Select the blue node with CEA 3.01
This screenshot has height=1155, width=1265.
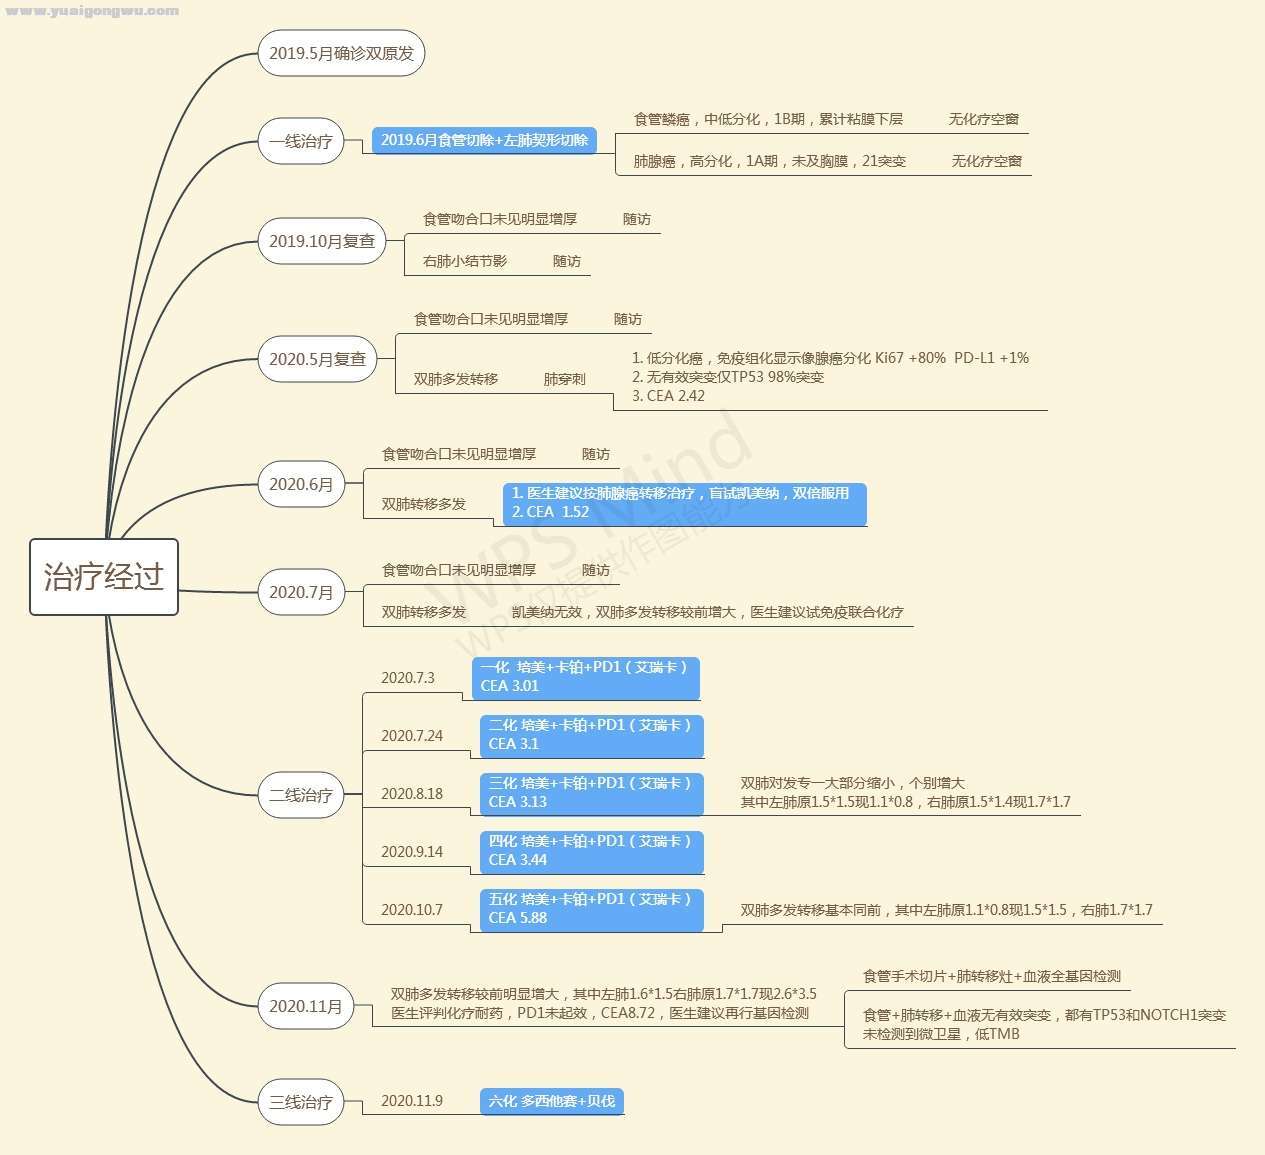[585, 677]
